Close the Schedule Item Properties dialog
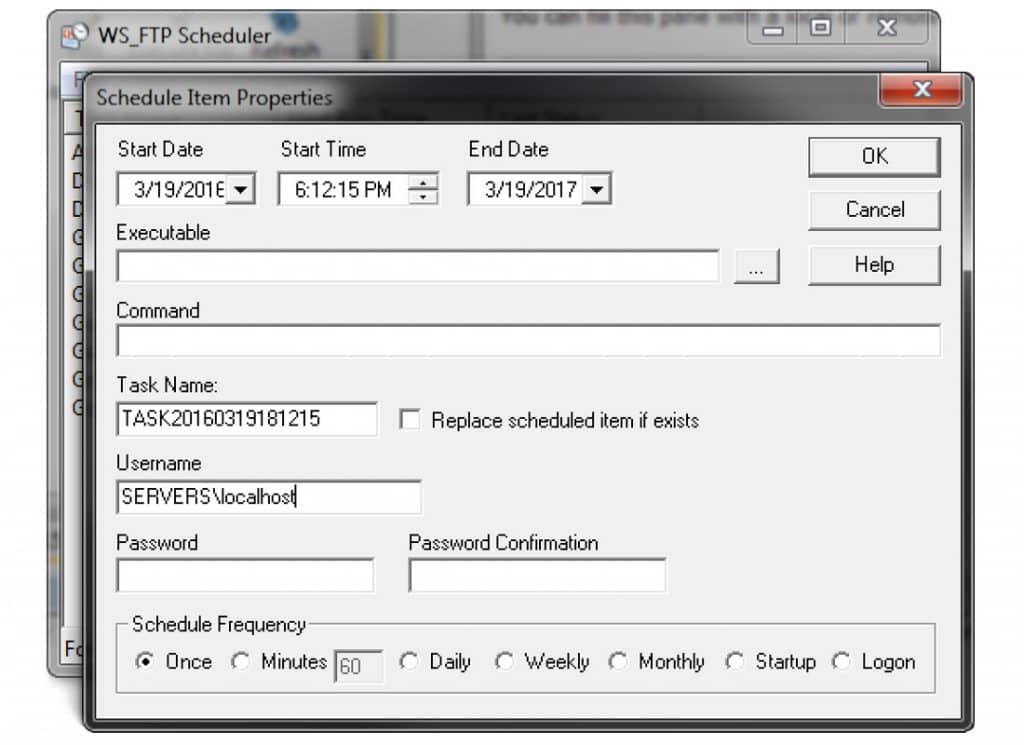 point(921,89)
